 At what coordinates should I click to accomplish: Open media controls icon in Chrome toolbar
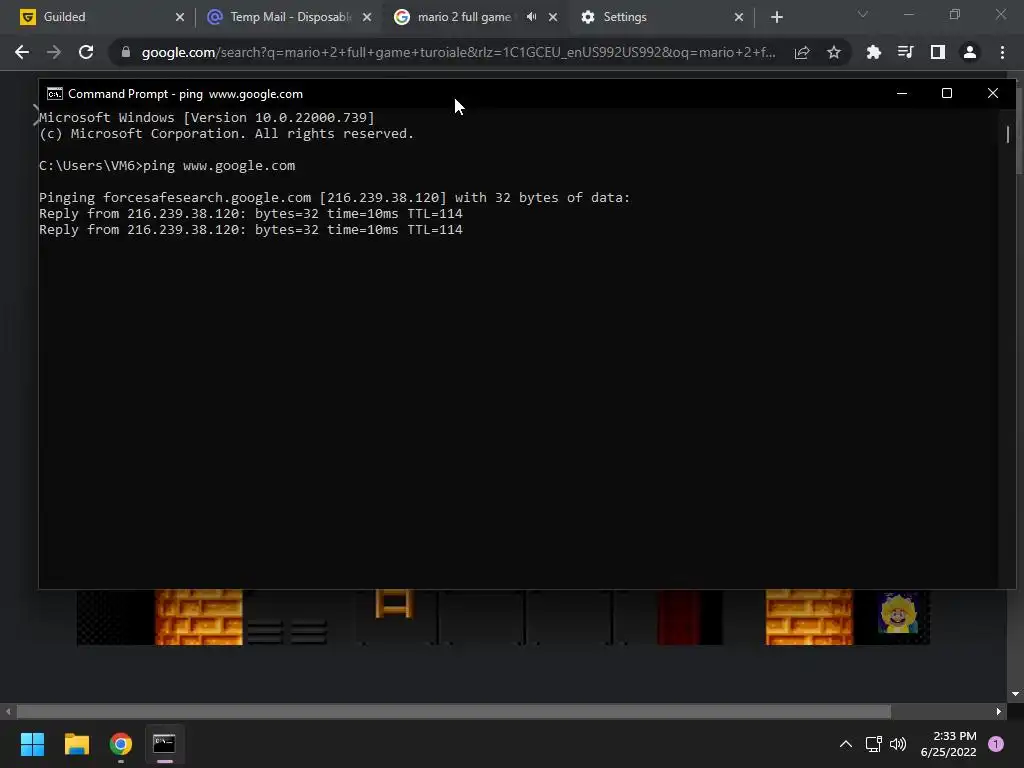pos(905,52)
